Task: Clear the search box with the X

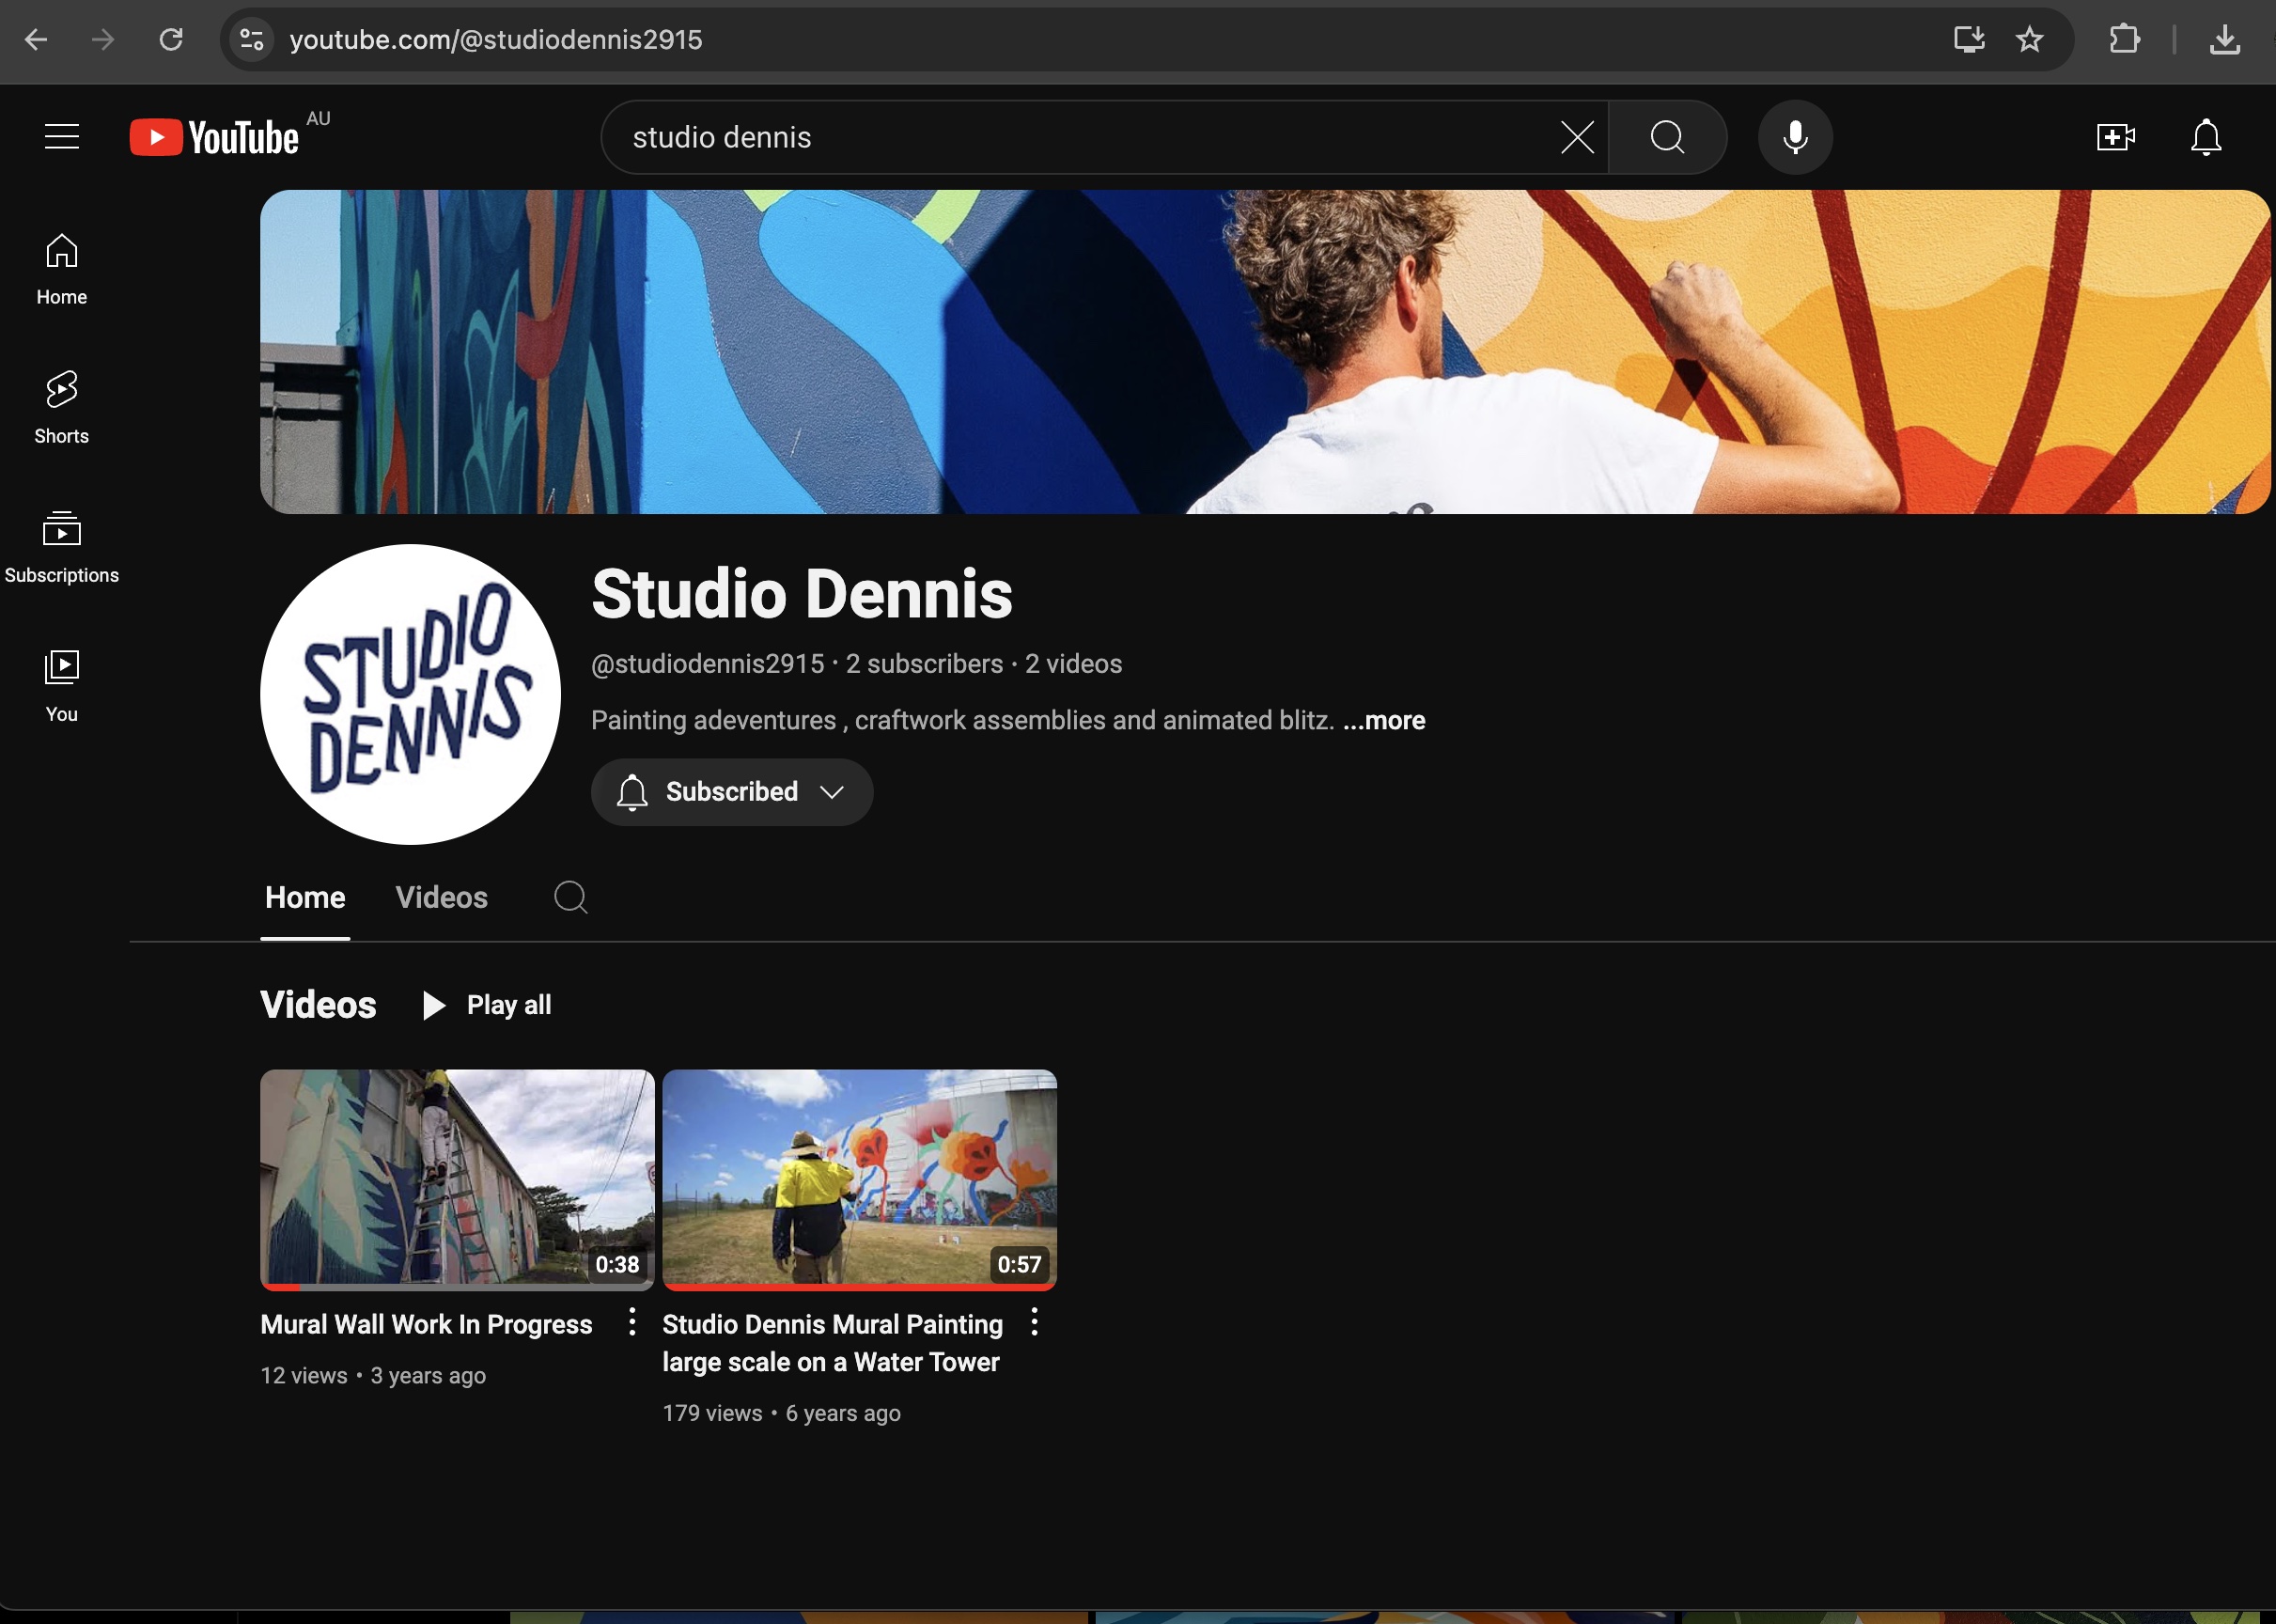Action: tap(1577, 137)
